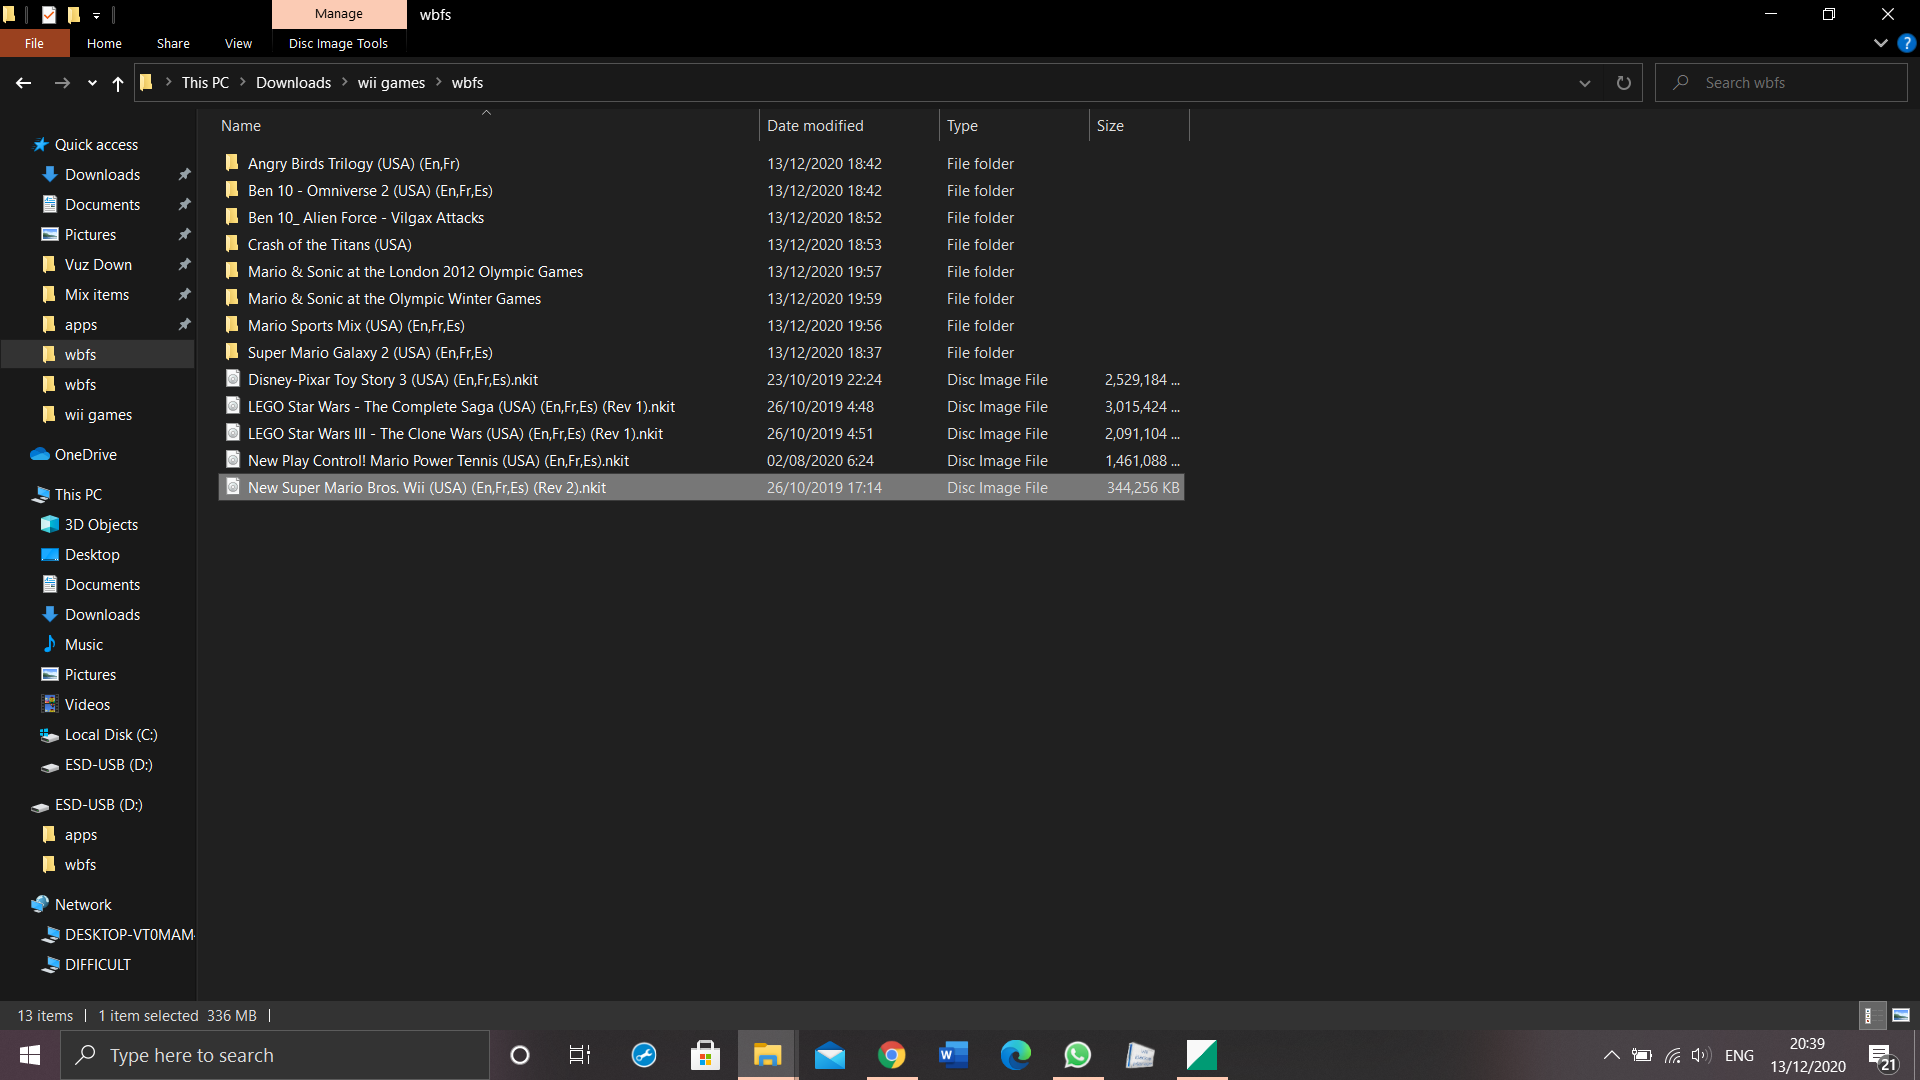Open the Music folder in the sidebar

[84, 644]
